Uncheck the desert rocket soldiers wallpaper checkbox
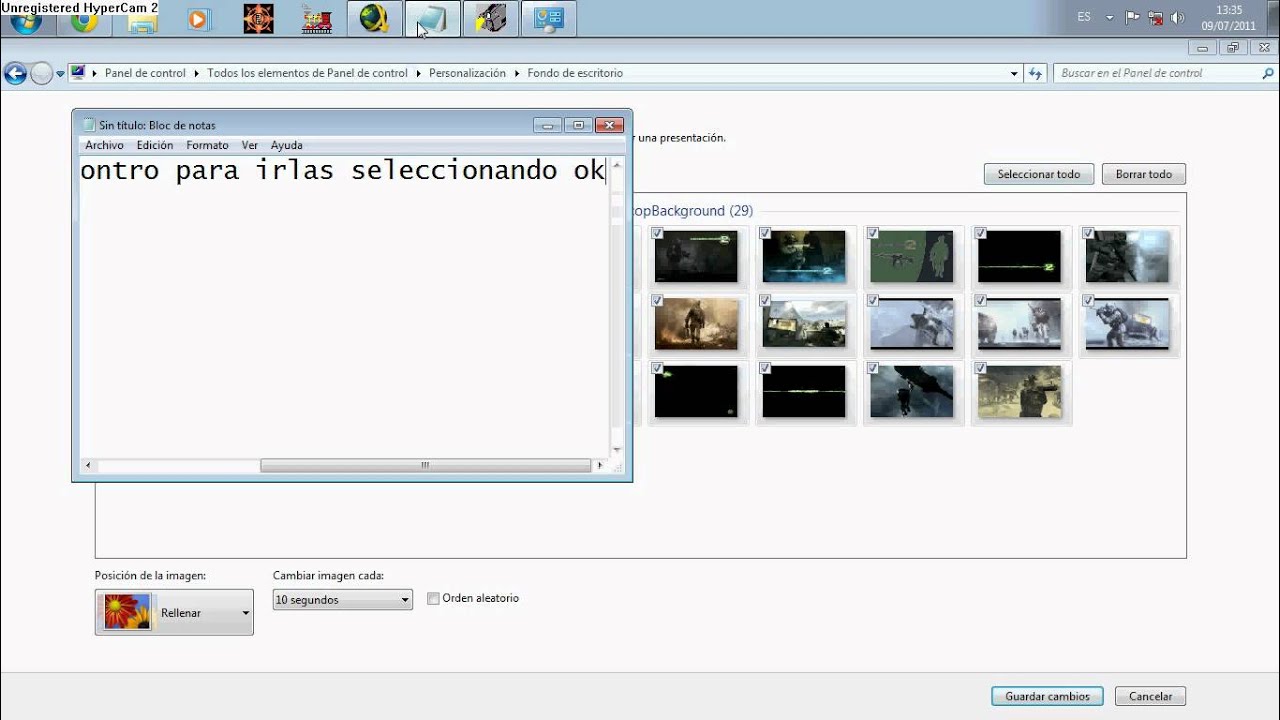1280x720 pixels. pos(981,369)
